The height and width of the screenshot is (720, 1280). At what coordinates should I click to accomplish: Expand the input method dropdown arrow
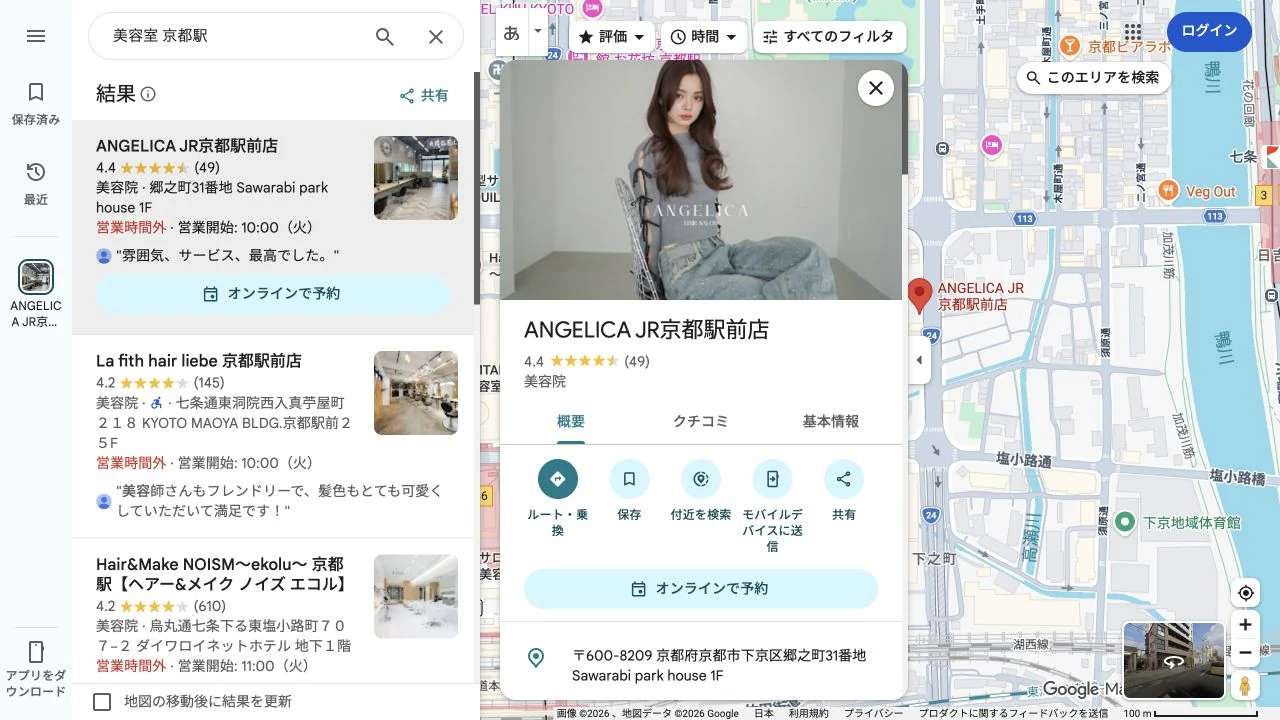538,31
